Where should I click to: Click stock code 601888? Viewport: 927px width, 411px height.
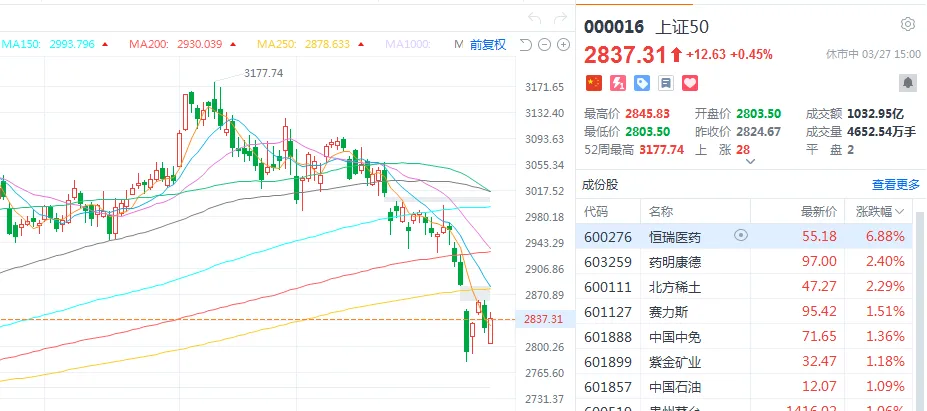(x=608, y=337)
